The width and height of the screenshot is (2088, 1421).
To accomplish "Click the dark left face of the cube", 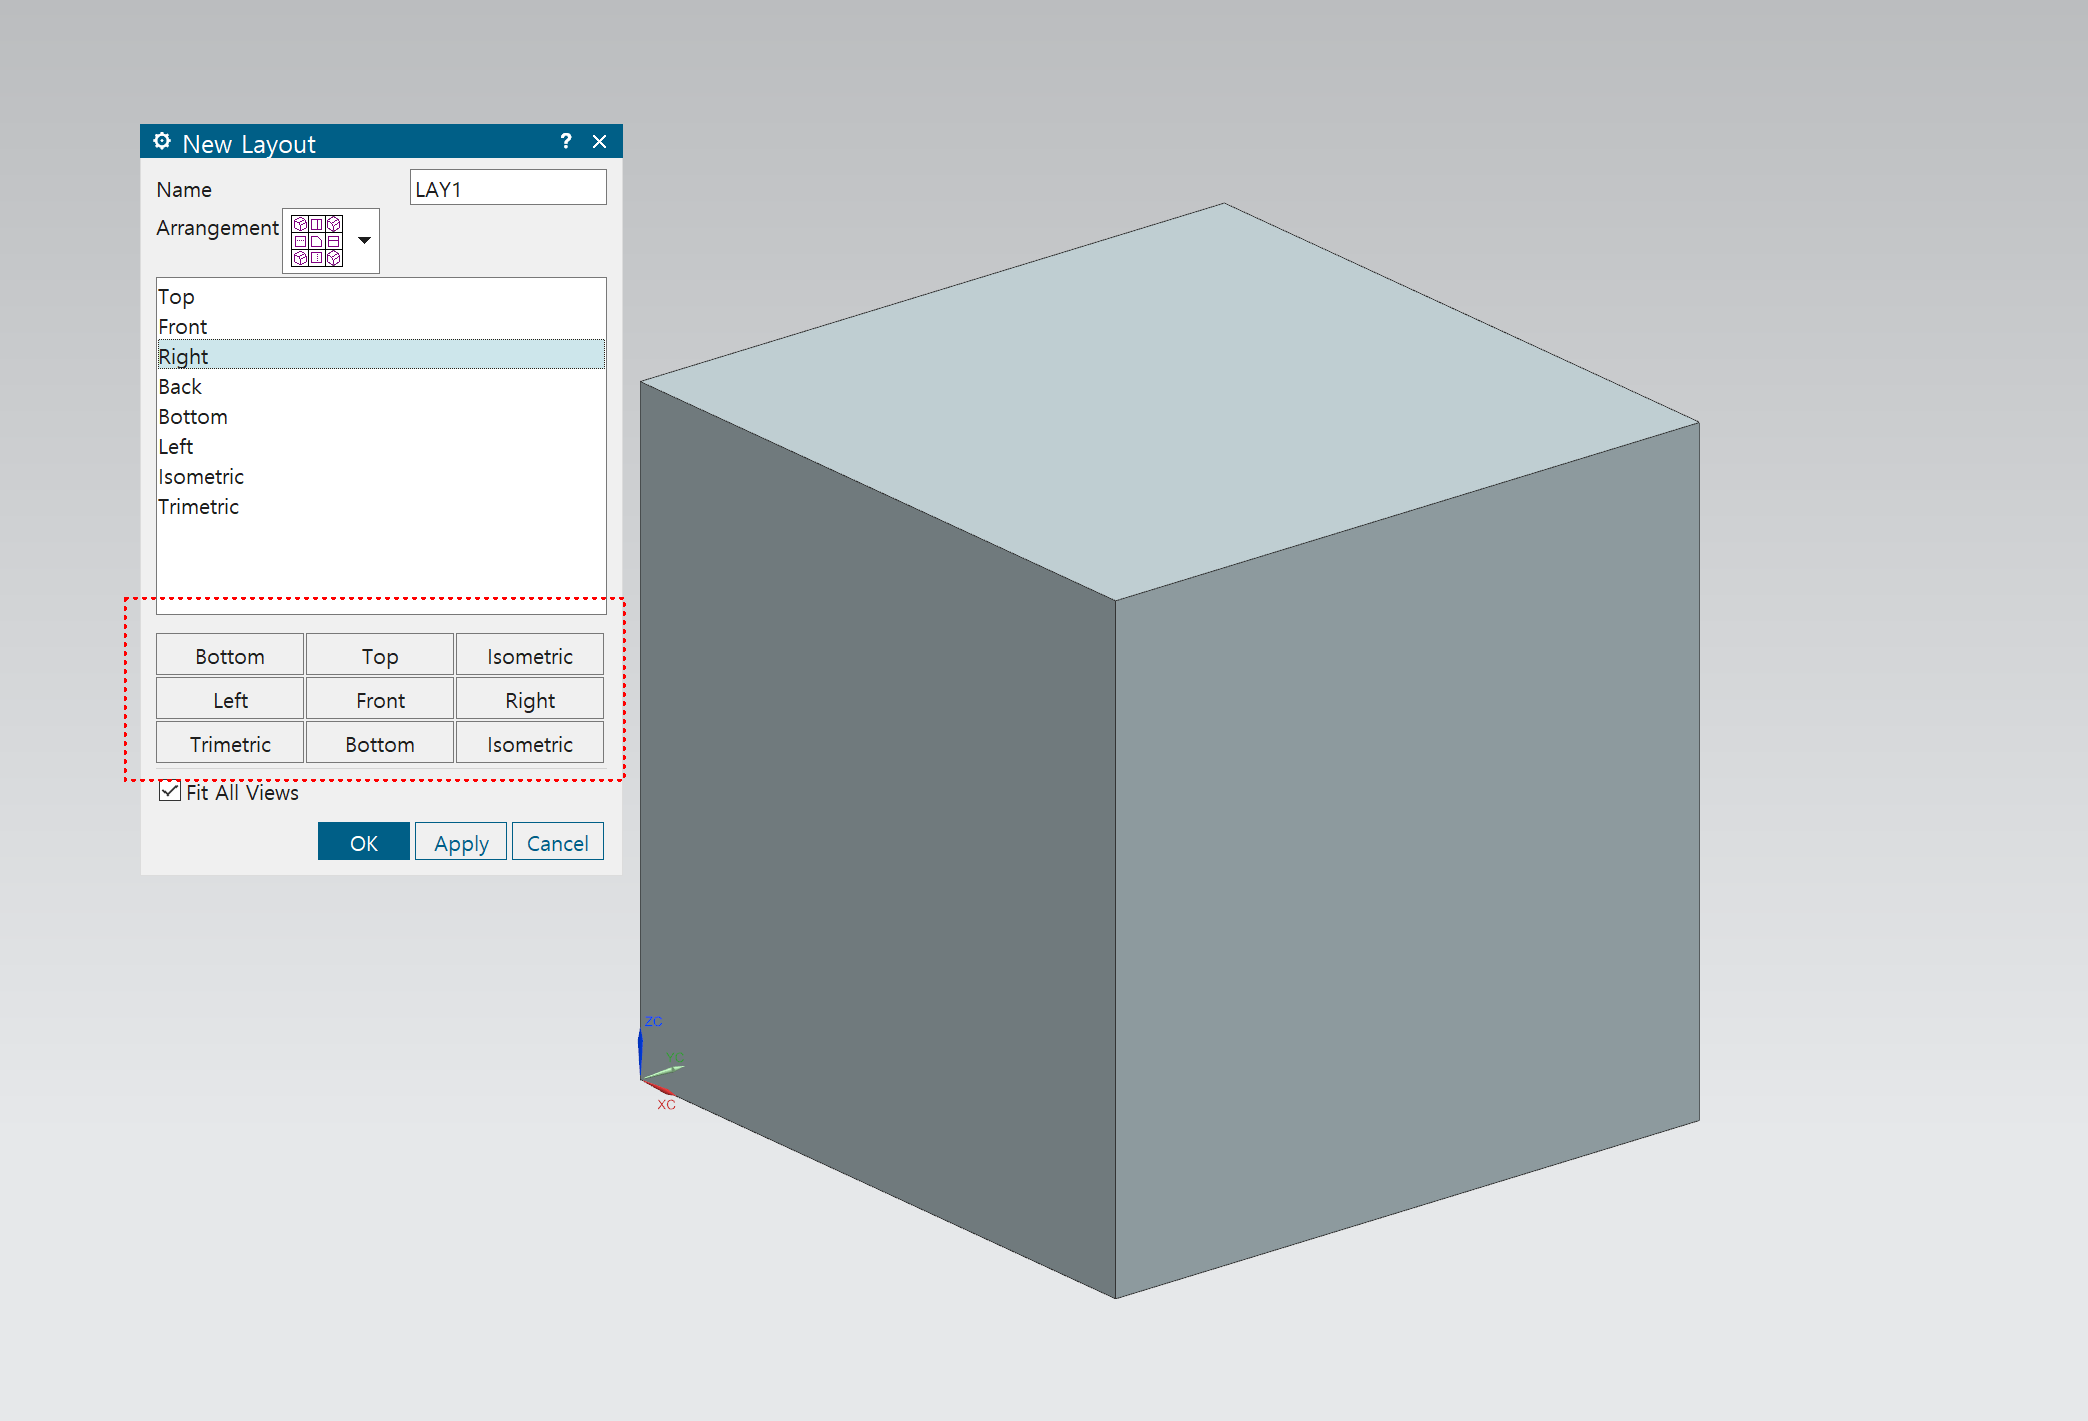I will pos(878,840).
